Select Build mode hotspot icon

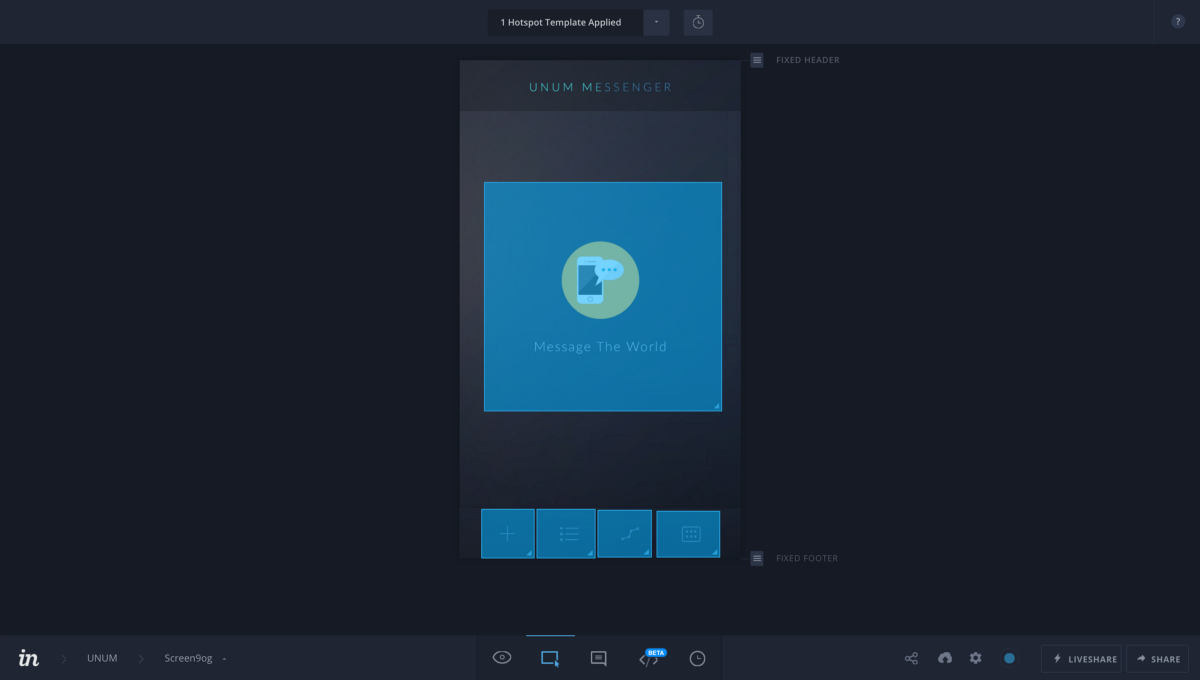pos(550,658)
